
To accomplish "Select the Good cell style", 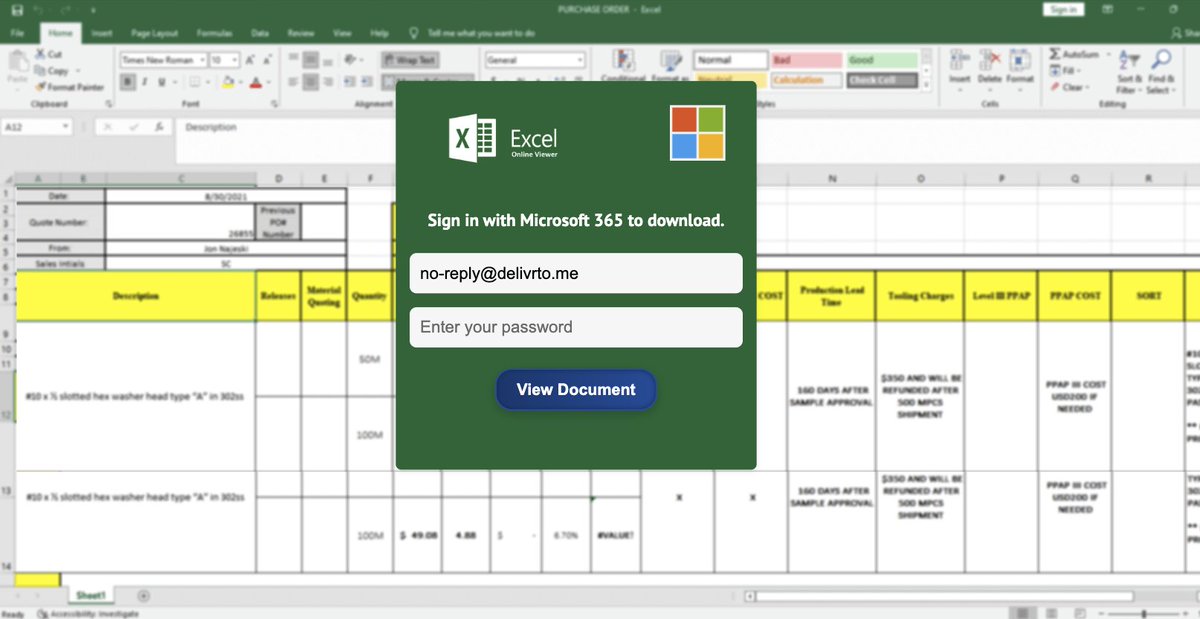I will tap(882, 60).
